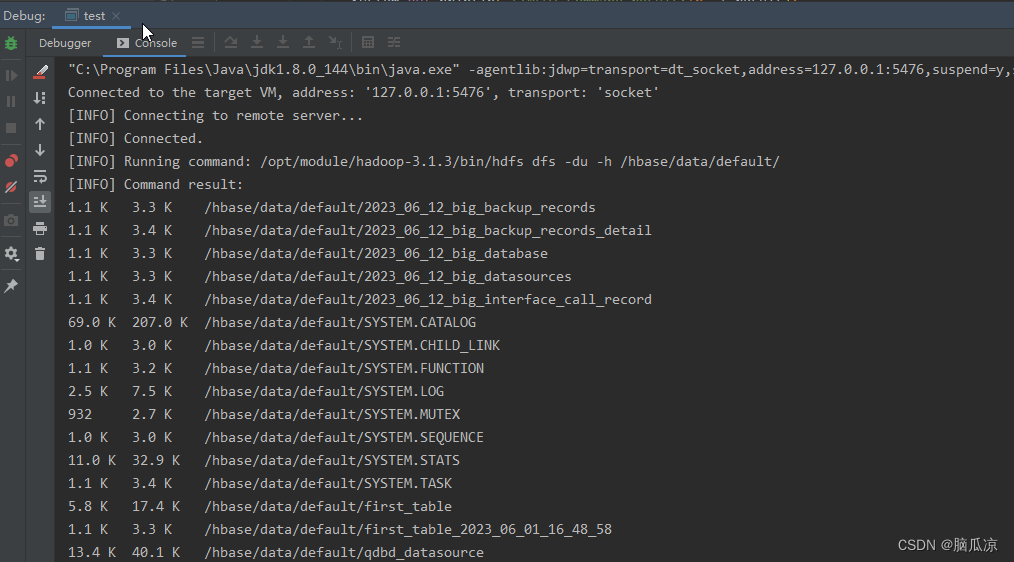
Task: Click the SYSTEM.LOG path
Action: 324,391
